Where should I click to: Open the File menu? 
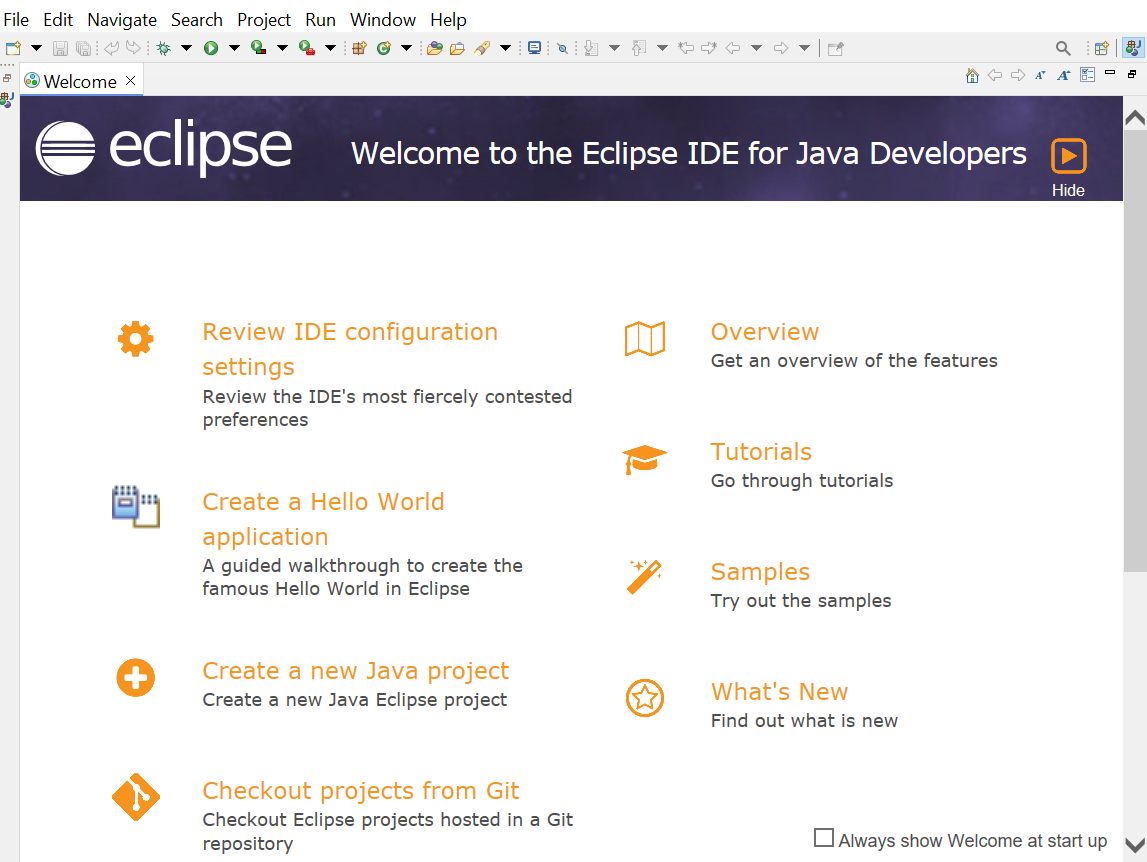click(16, 20)
